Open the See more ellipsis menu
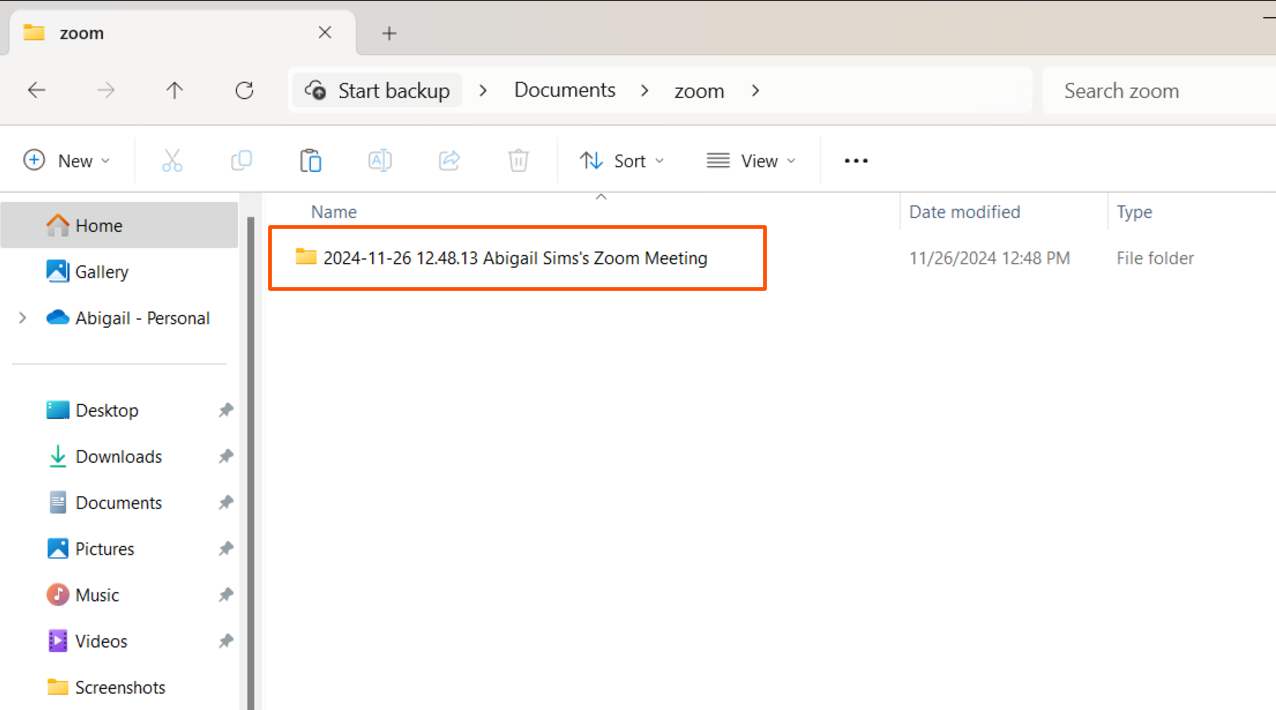 point(856,161)
